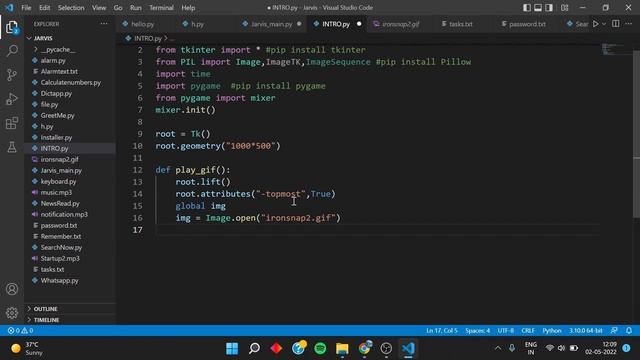640x360 pixels.
Task: Open alarm.py in the explorer
Action: (53, 60)
